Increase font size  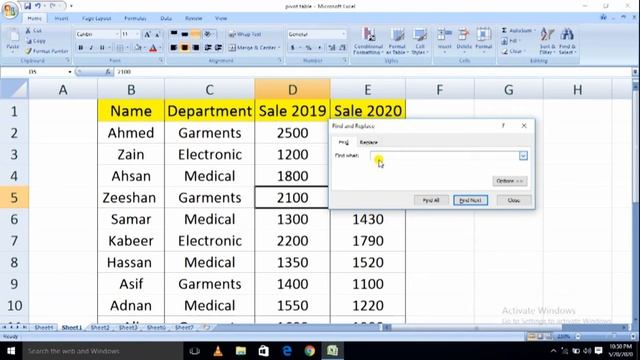[x=147, y=34]
